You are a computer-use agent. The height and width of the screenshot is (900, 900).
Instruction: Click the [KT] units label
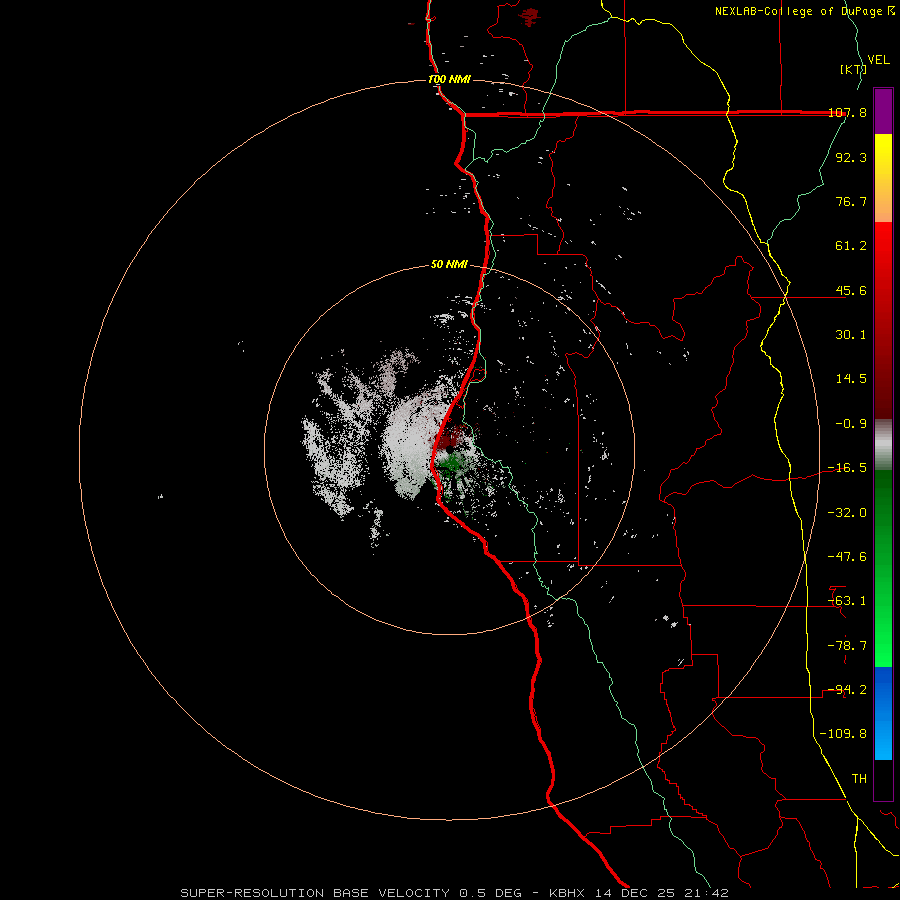click(x=853, y=69)
